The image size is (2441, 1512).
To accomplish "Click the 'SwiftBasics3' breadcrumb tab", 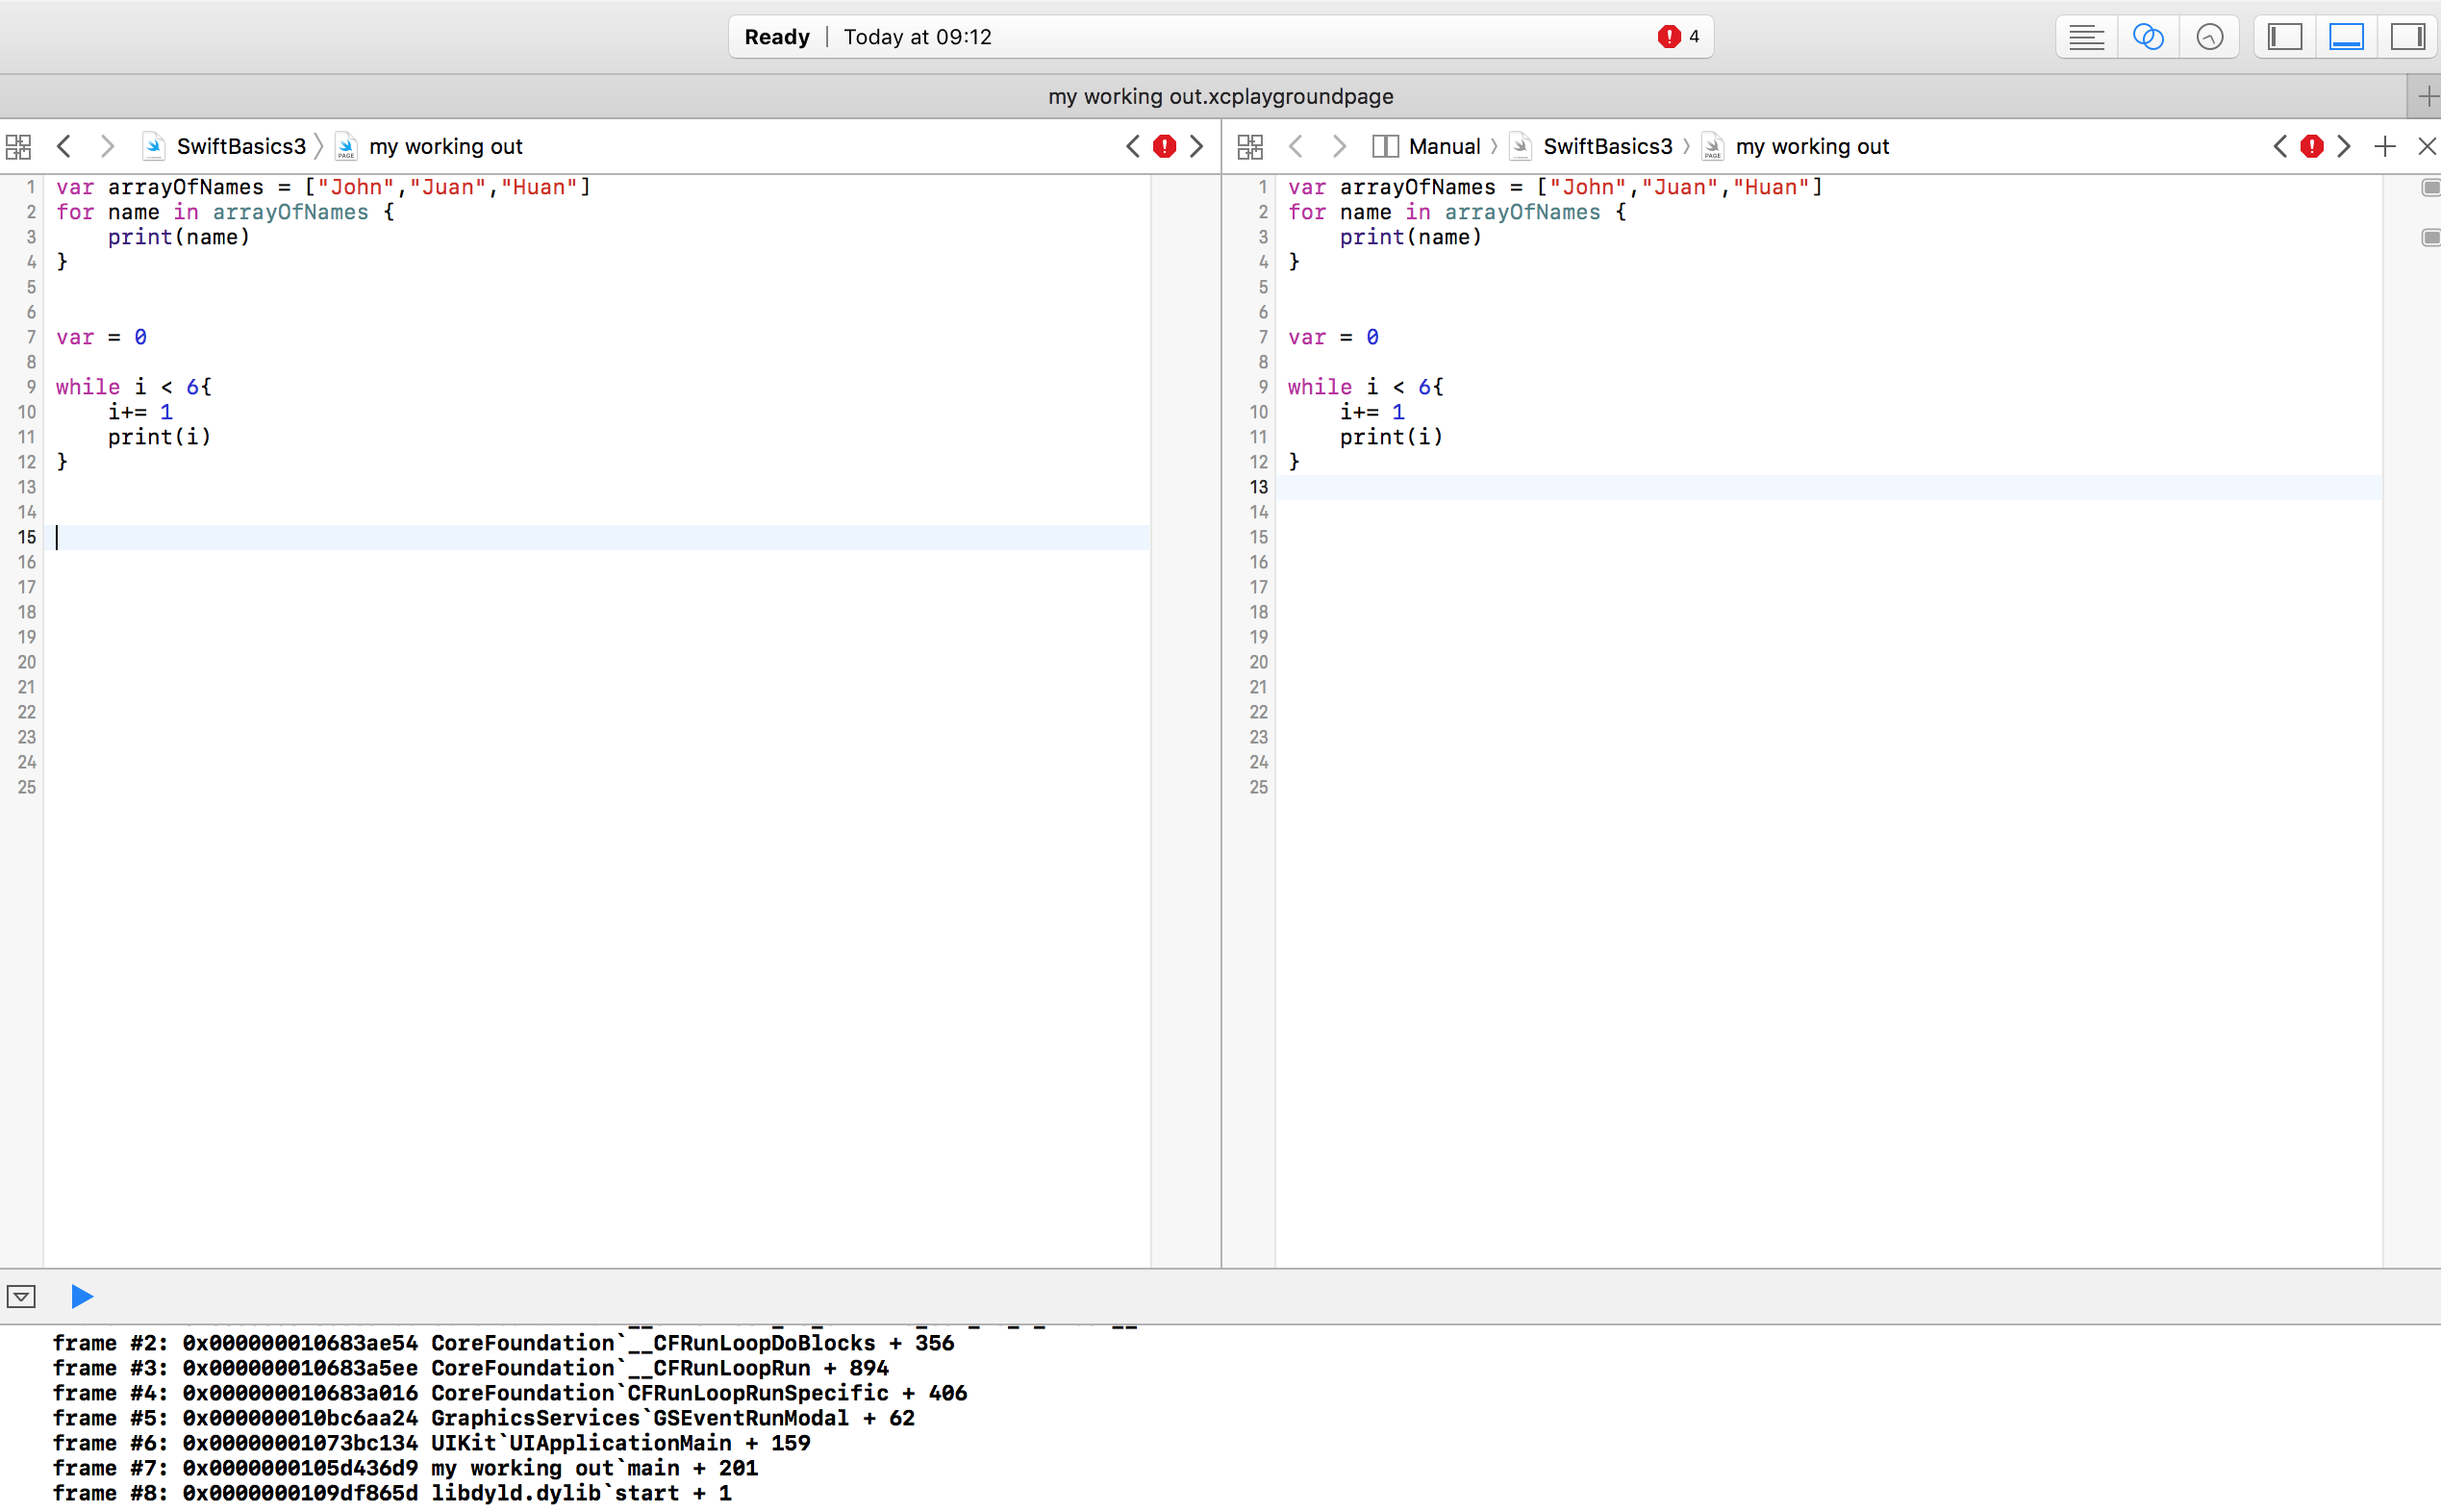I will [x=240, y=144].
